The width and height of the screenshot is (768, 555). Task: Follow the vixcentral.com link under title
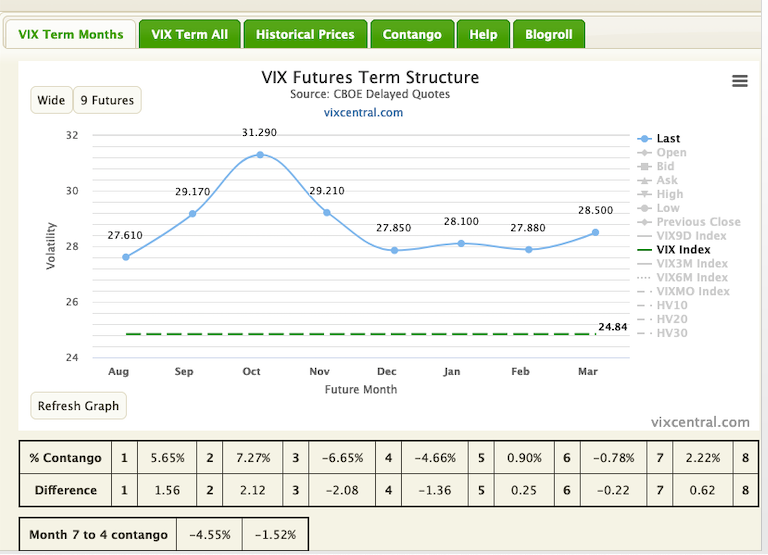[x=363, y=113]
